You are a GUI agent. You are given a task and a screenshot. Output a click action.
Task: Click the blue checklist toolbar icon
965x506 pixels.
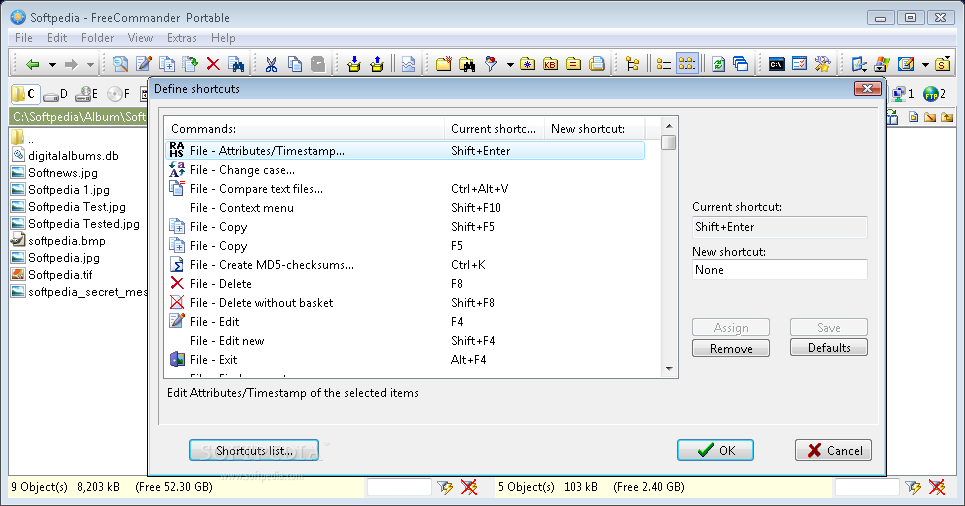click(799, 64)
